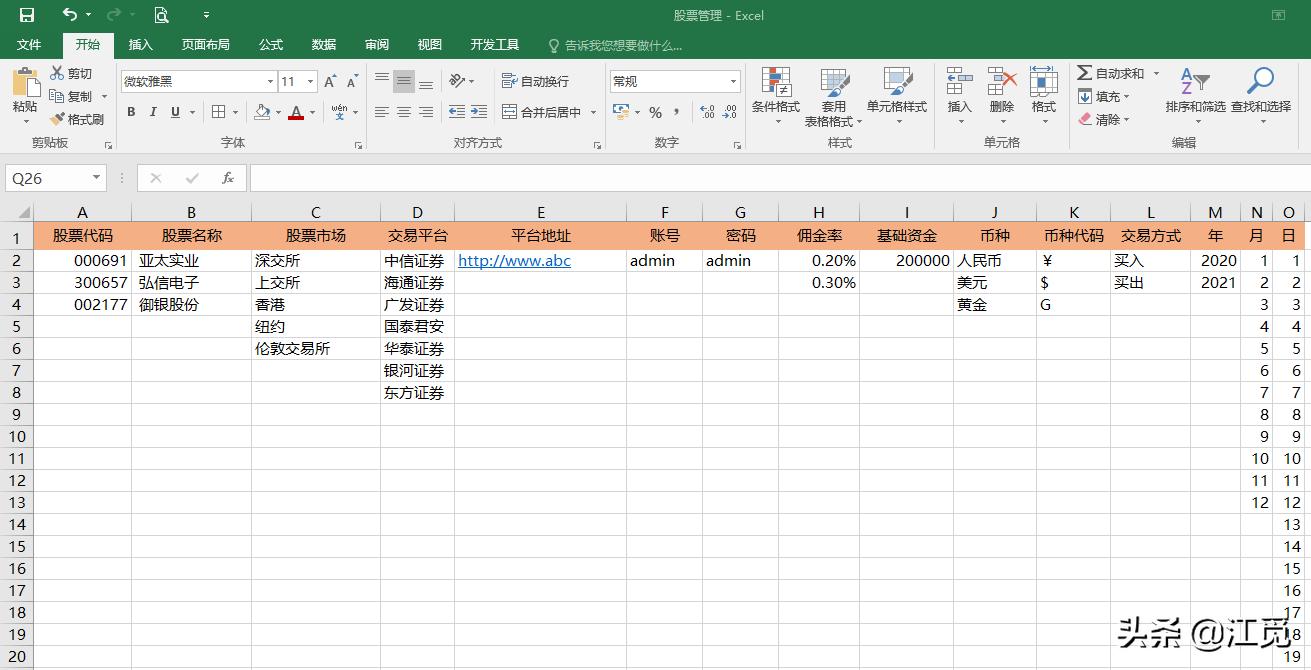The image size is (1311, 670).
Task: Open the font color swatch picker
Action: point(297,112)
